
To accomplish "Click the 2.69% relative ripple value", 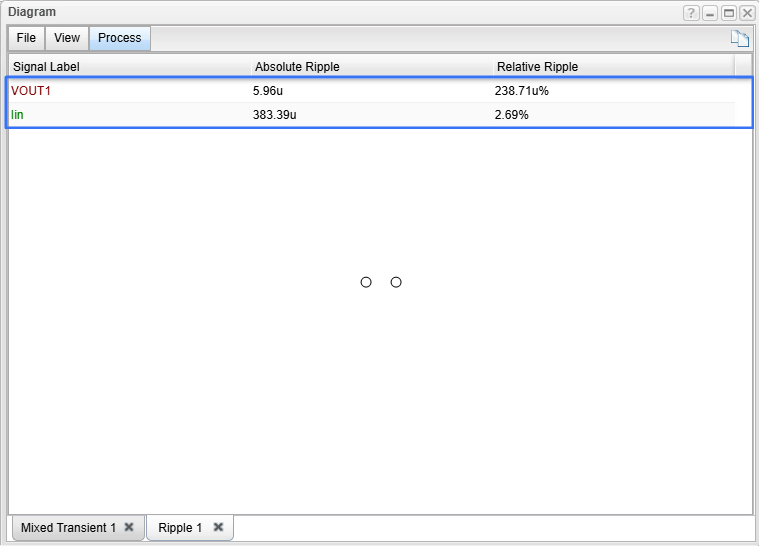I will tap(512, 115).
